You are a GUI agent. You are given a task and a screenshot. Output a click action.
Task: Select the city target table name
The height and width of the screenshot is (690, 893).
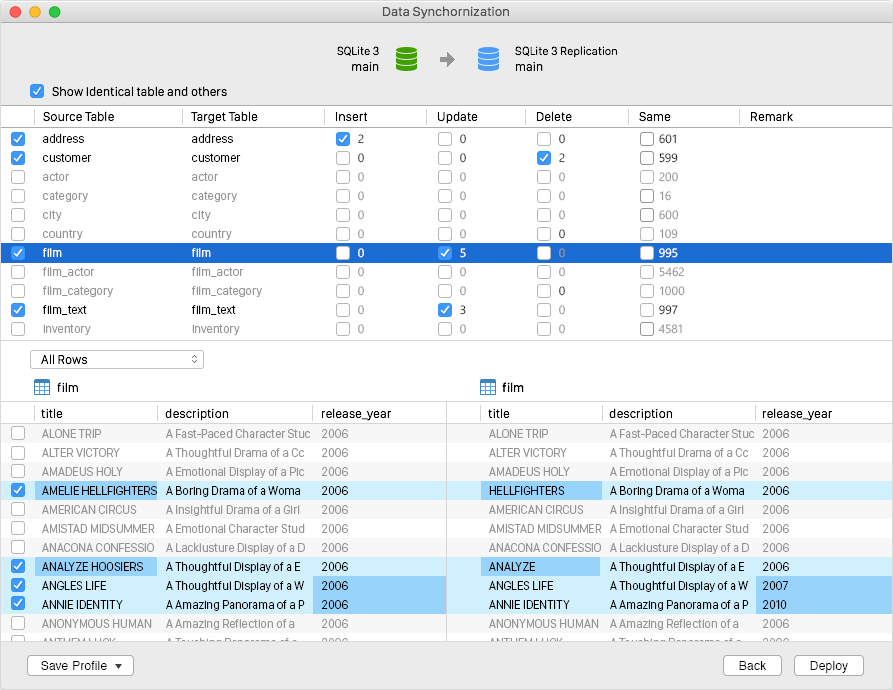coord(201,215)
